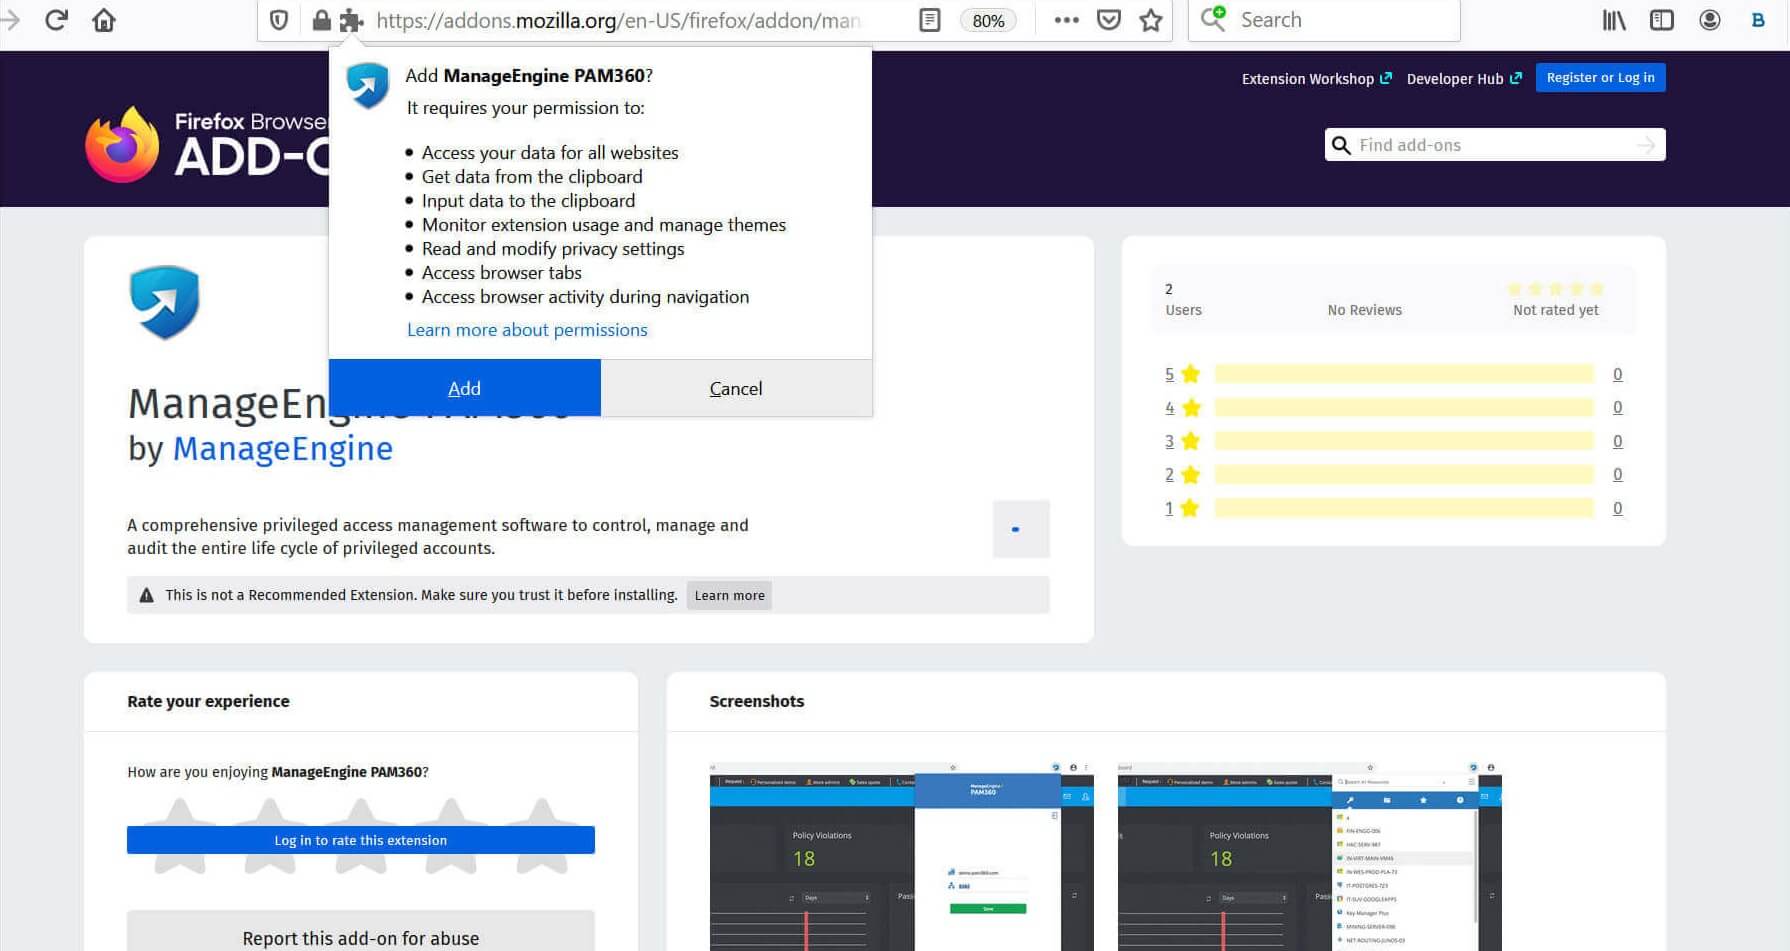Open Learn more about permissions link

527,330
